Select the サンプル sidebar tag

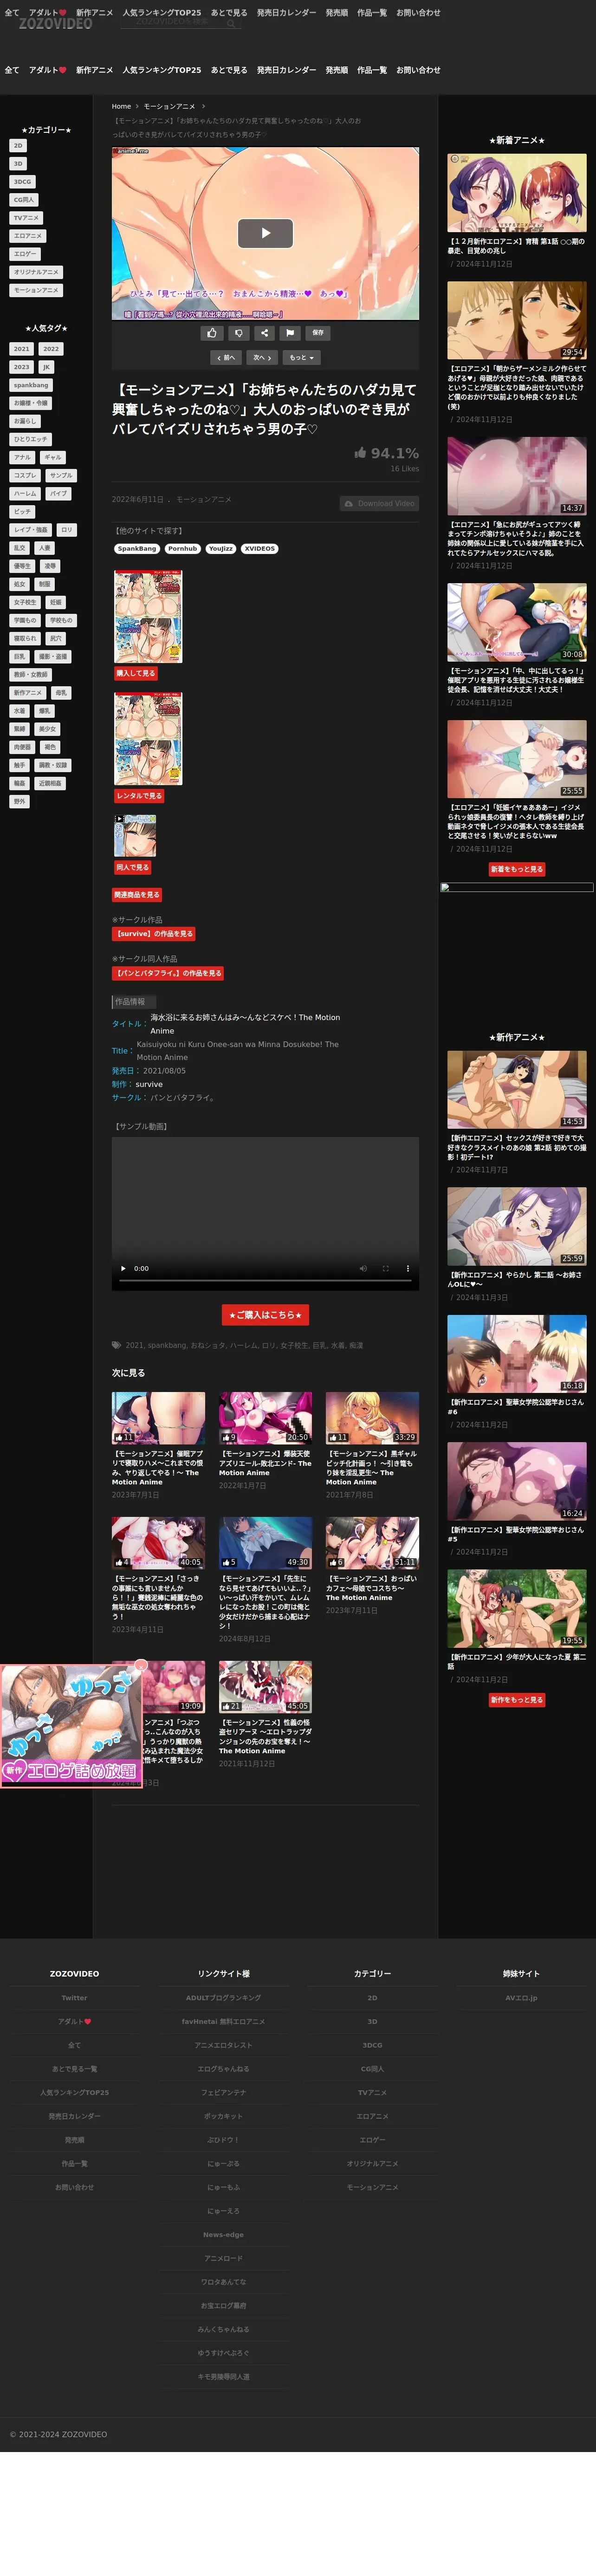(61, 475)
